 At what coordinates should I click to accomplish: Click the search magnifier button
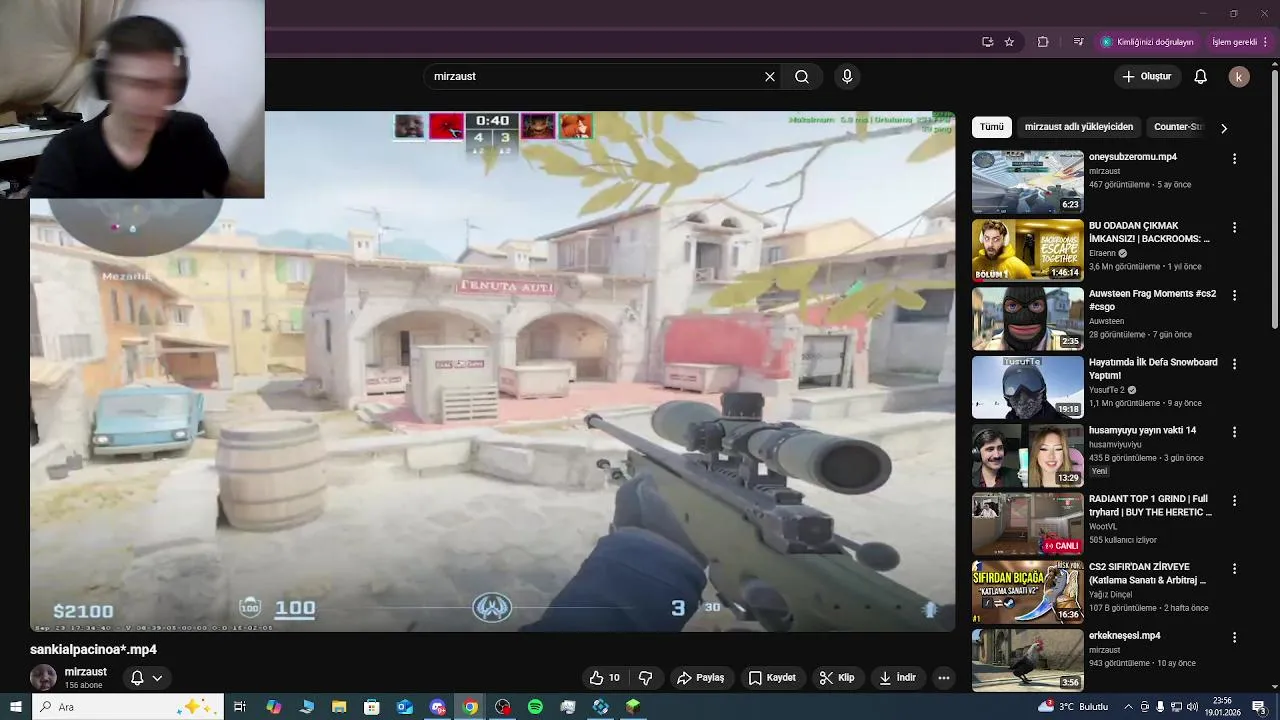click(x=802, y=77)
